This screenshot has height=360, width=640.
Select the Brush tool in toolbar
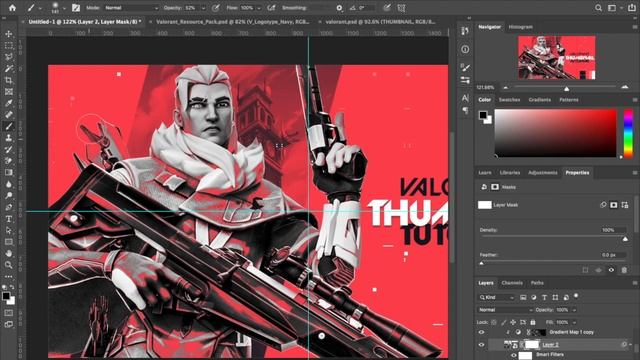point(9,127)
